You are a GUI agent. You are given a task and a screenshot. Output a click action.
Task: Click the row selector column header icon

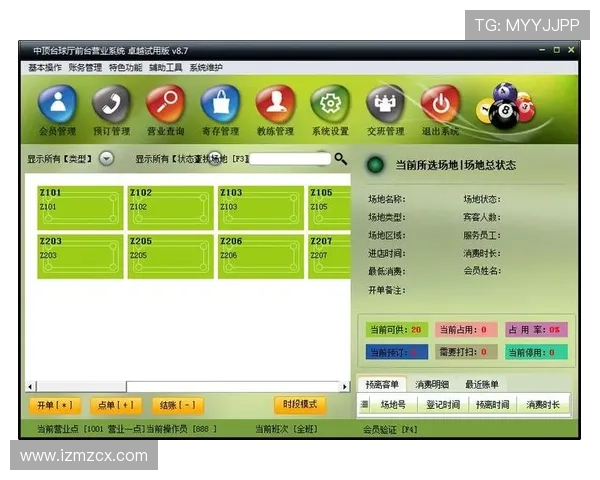pos(364,404)
